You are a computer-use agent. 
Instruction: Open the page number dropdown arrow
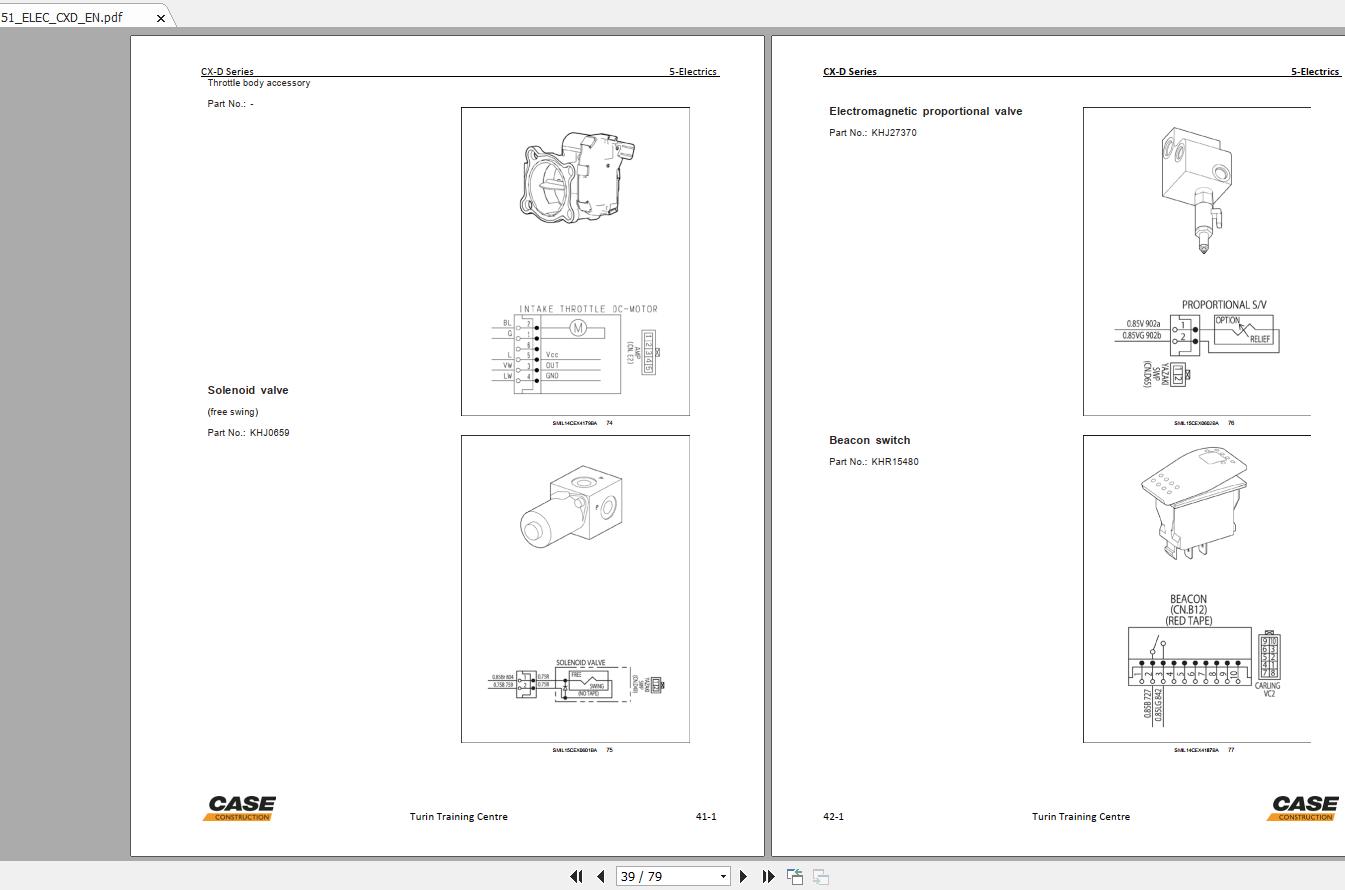pyautogui.click(x=724, y=877)
